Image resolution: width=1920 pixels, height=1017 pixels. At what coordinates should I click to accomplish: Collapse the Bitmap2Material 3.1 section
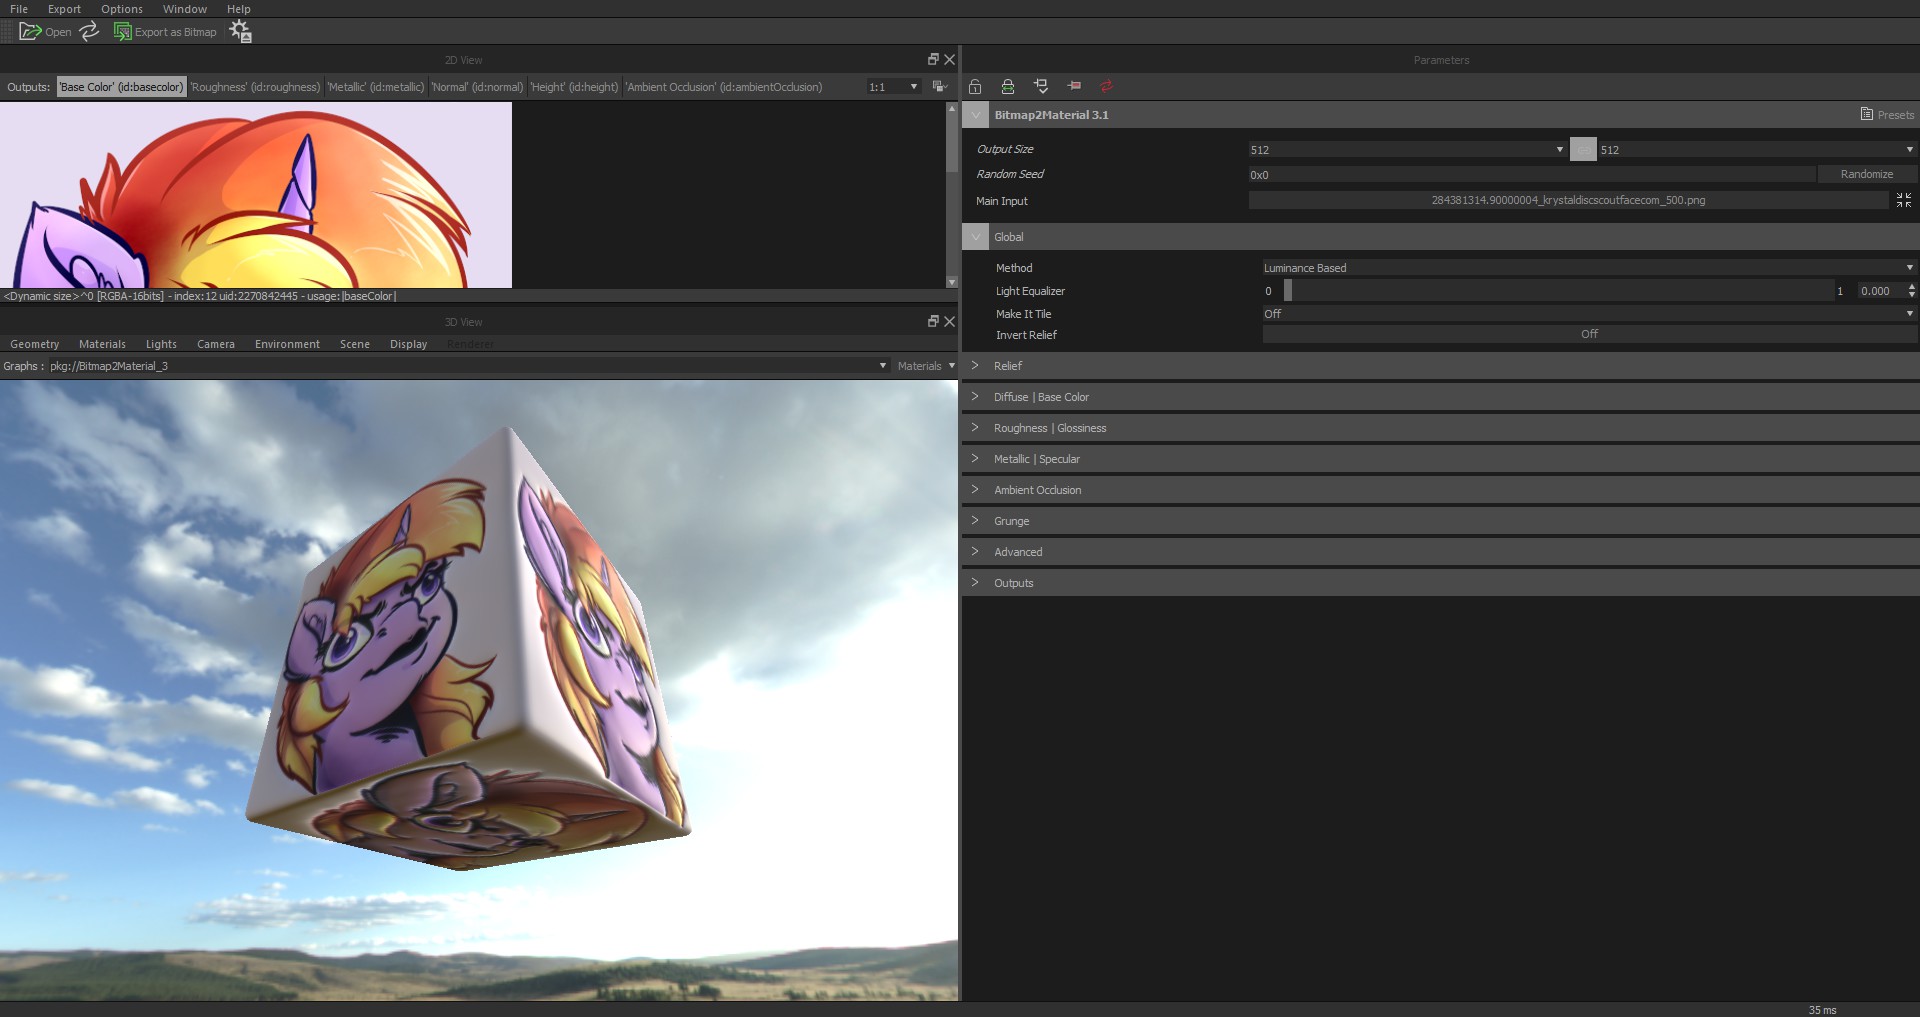tap(976, 115)
